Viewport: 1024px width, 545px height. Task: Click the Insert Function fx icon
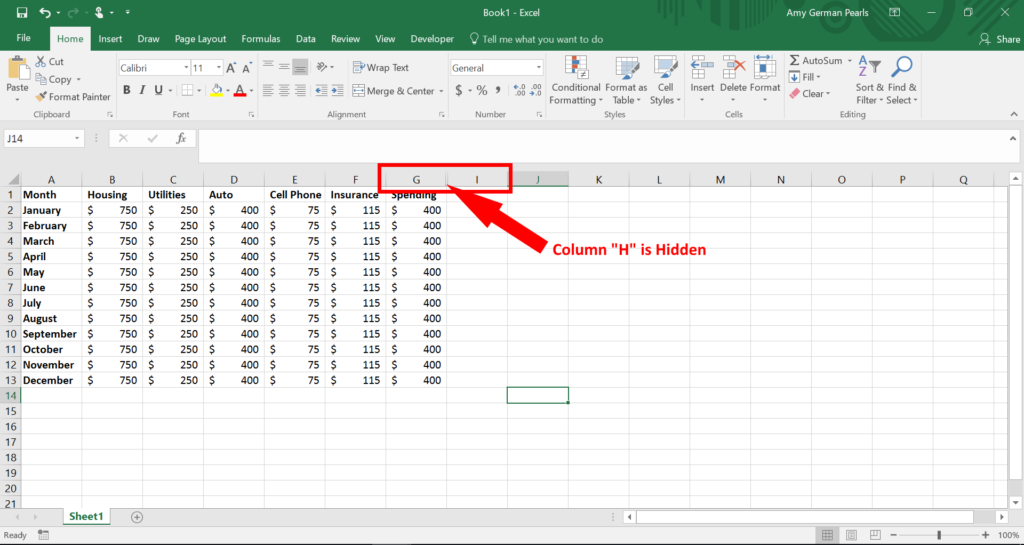pyautogui.click(x=181, y=139)
